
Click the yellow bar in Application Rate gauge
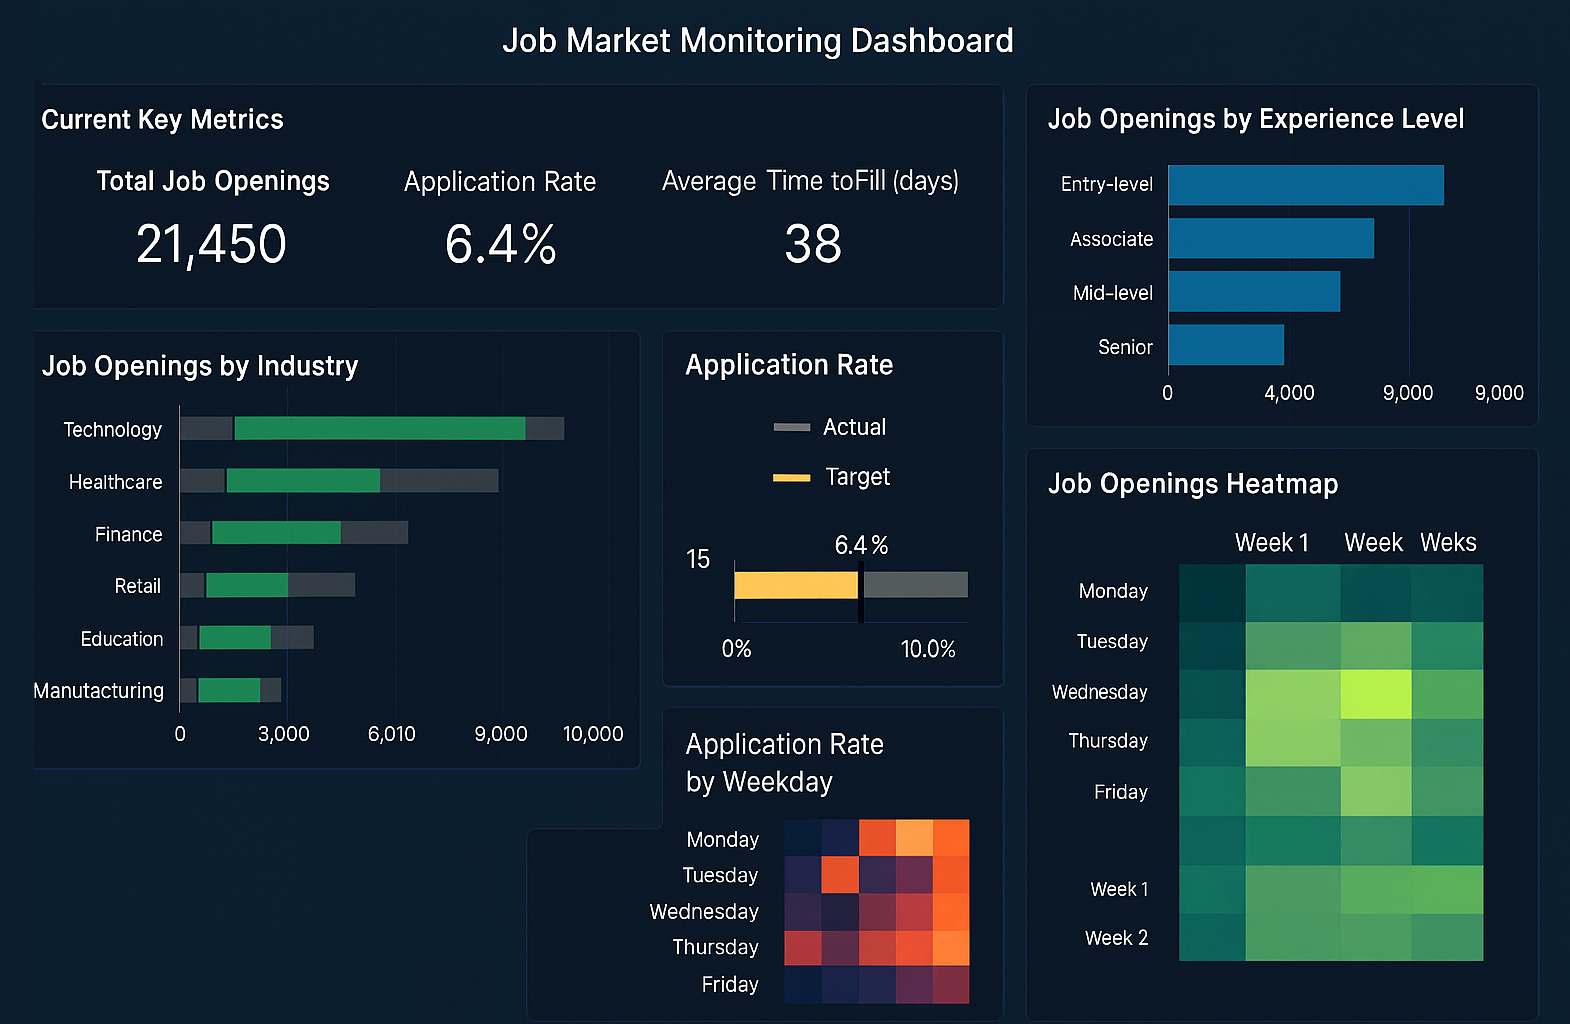(795, 585)
